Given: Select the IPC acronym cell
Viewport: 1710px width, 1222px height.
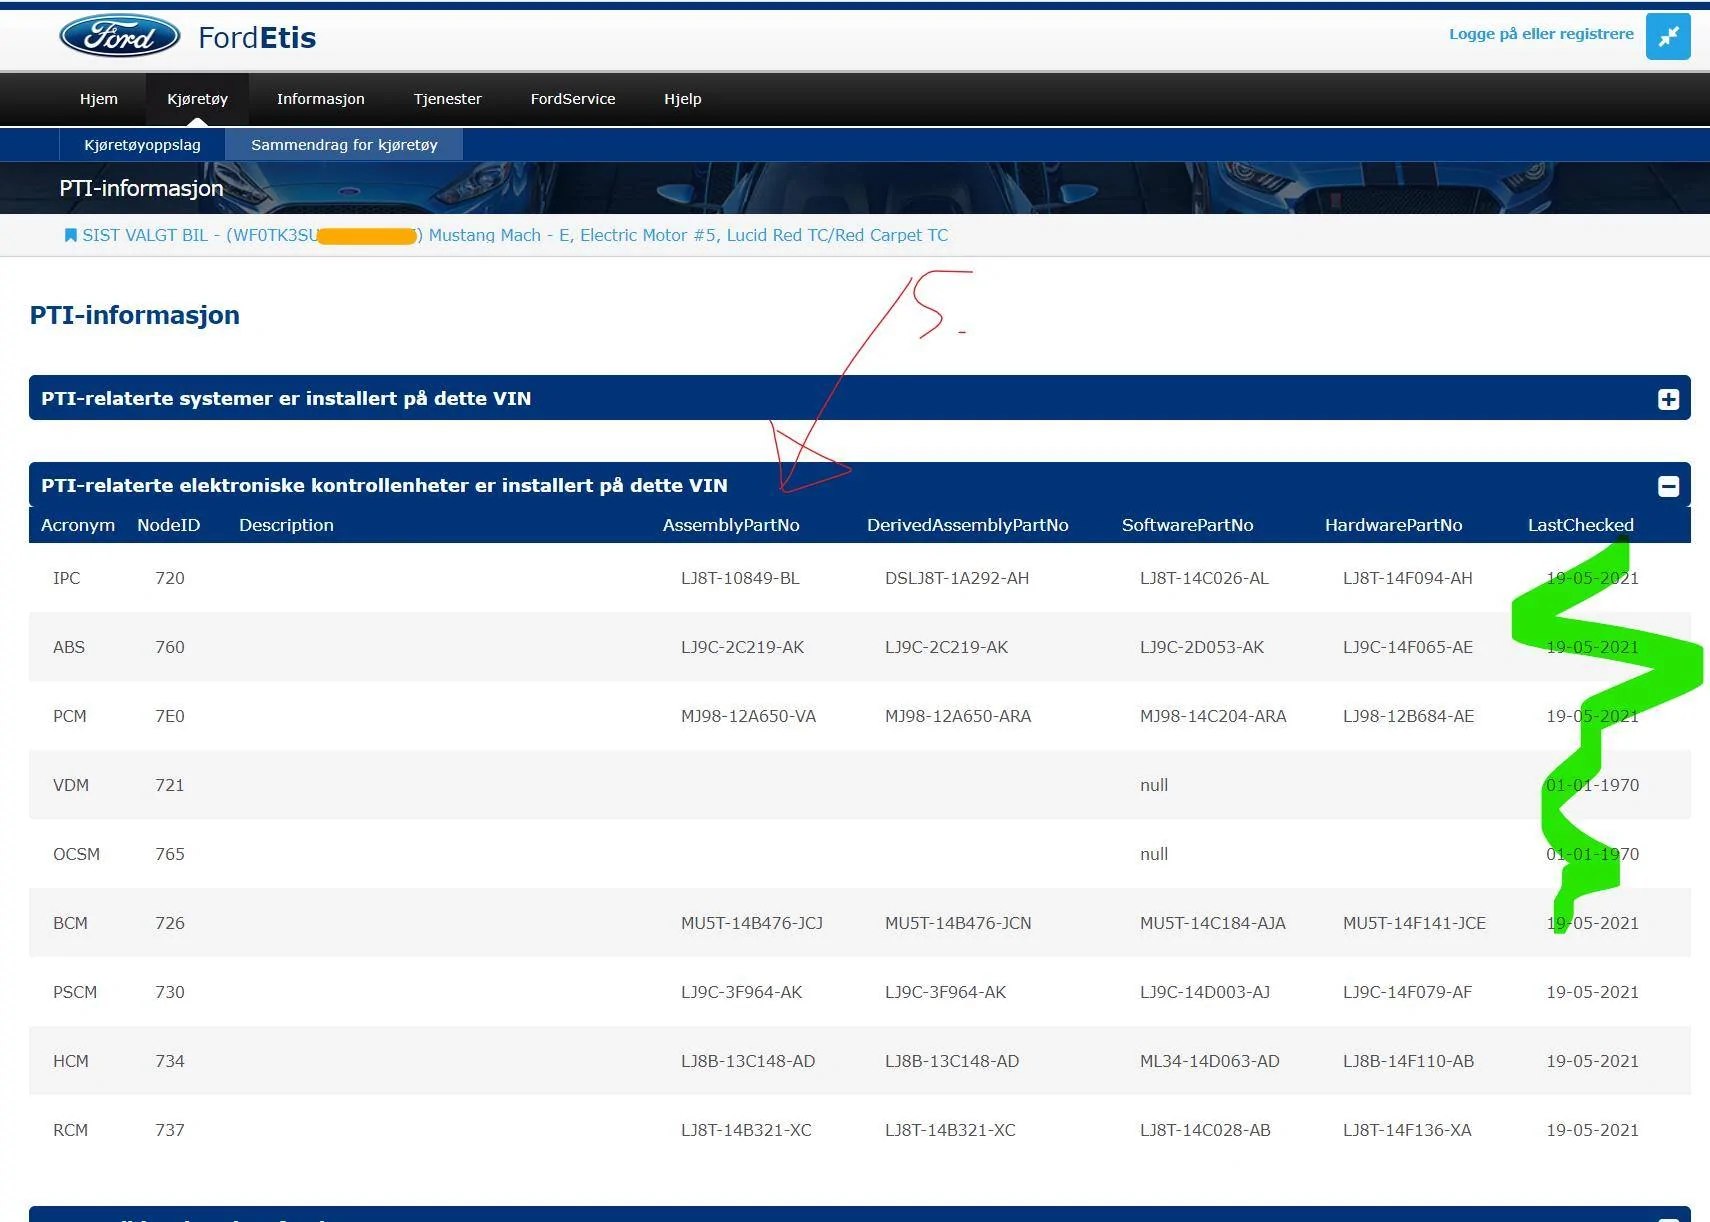Looking at the screenshot, I should point(66,578).
